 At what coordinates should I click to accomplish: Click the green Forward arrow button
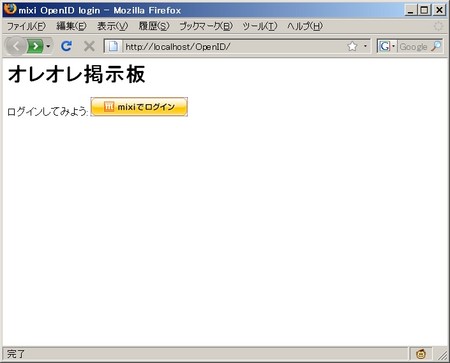(x=35, y=46)
